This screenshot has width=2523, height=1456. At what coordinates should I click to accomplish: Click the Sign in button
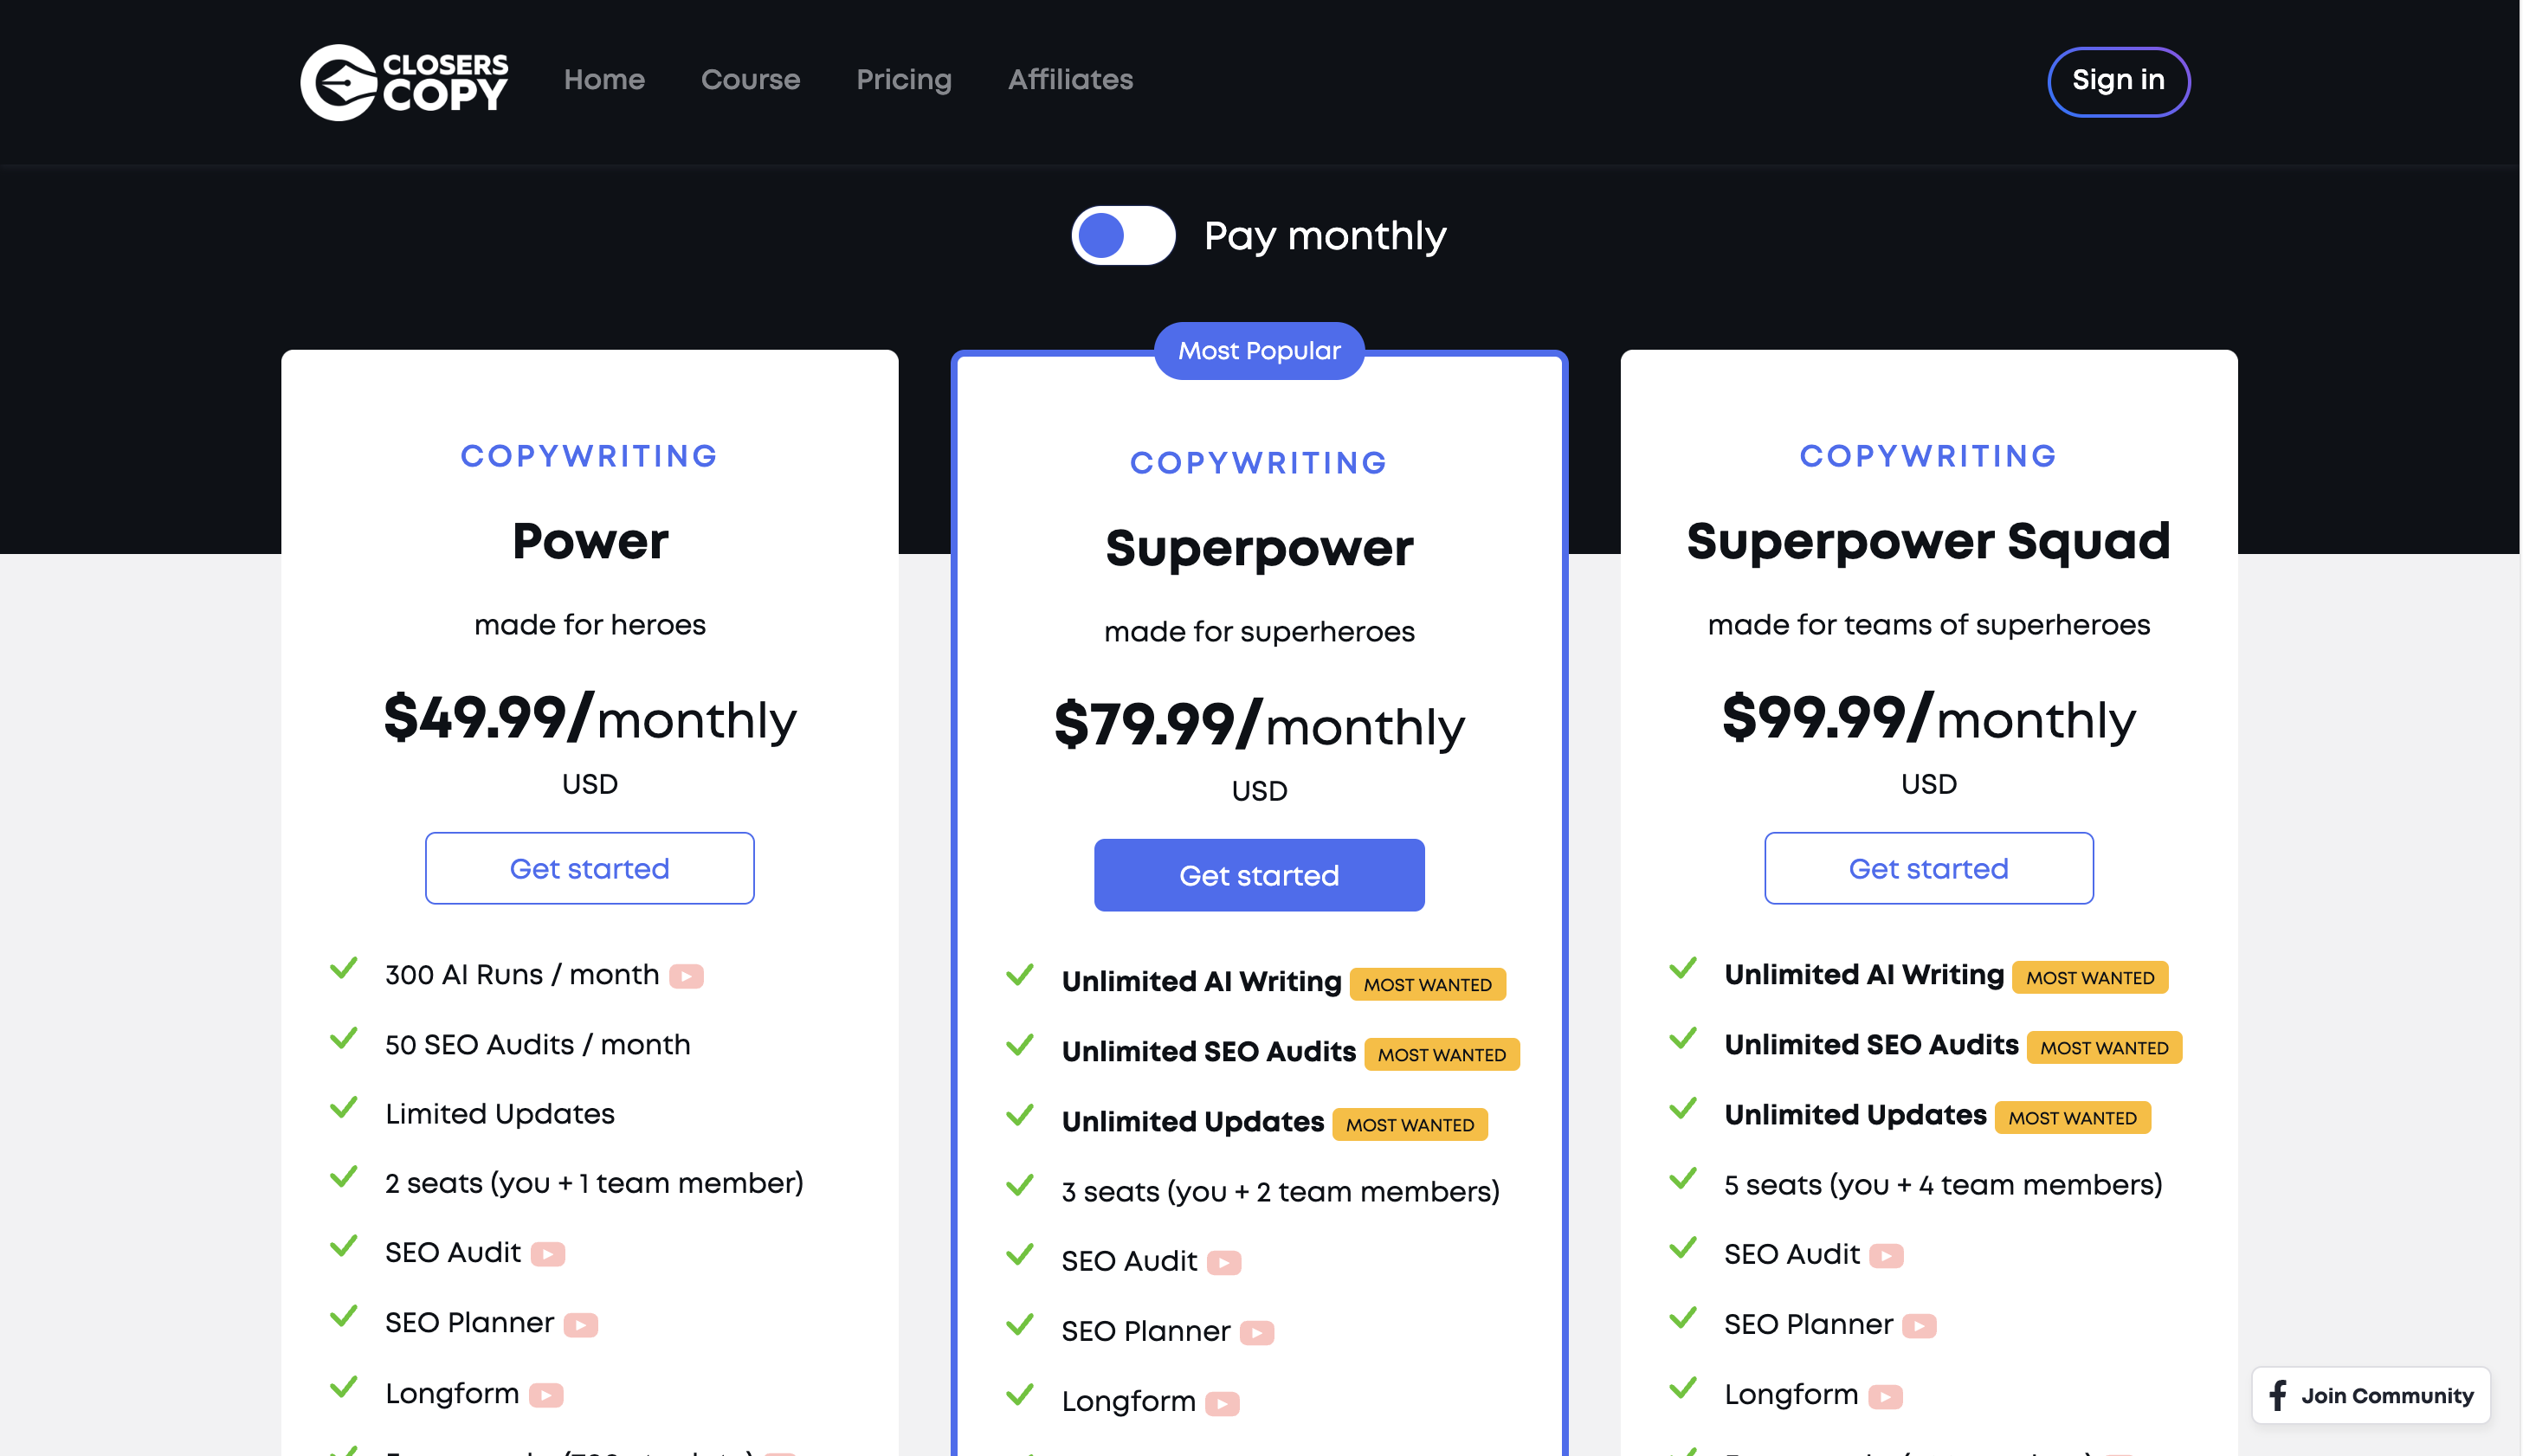[2118, 81]
